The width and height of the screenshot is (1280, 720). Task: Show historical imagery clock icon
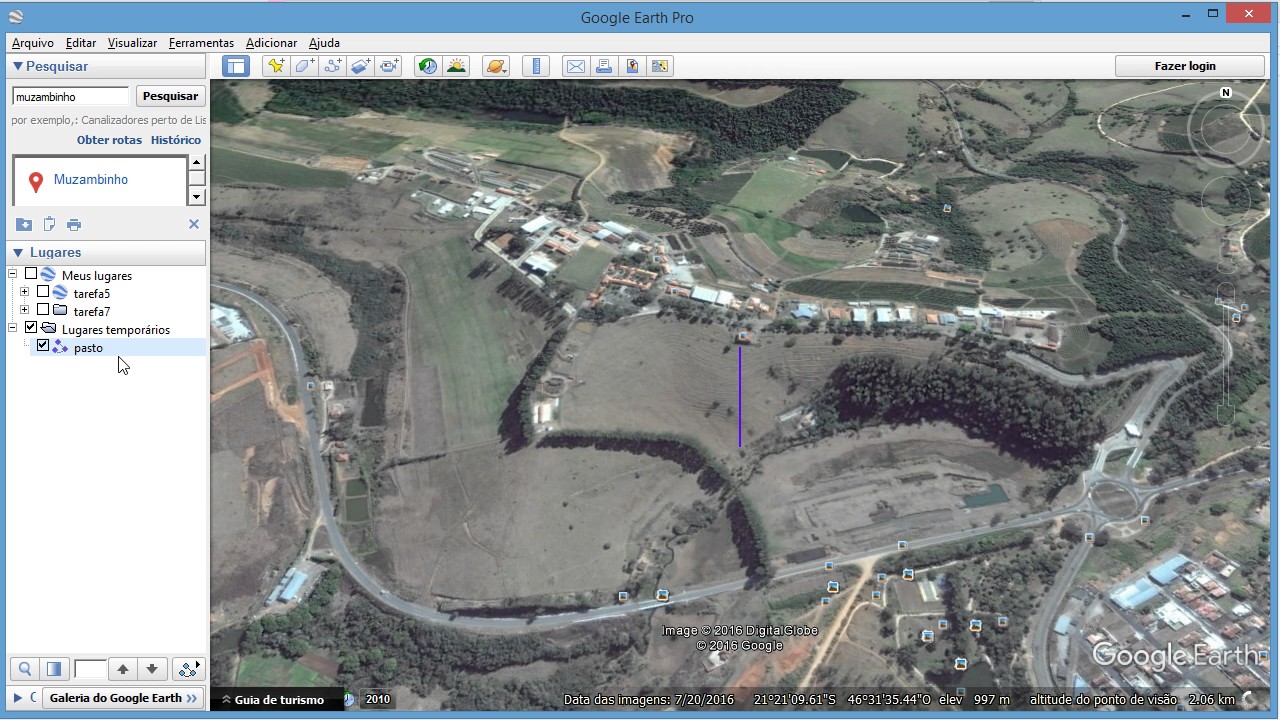coord(428,66)
